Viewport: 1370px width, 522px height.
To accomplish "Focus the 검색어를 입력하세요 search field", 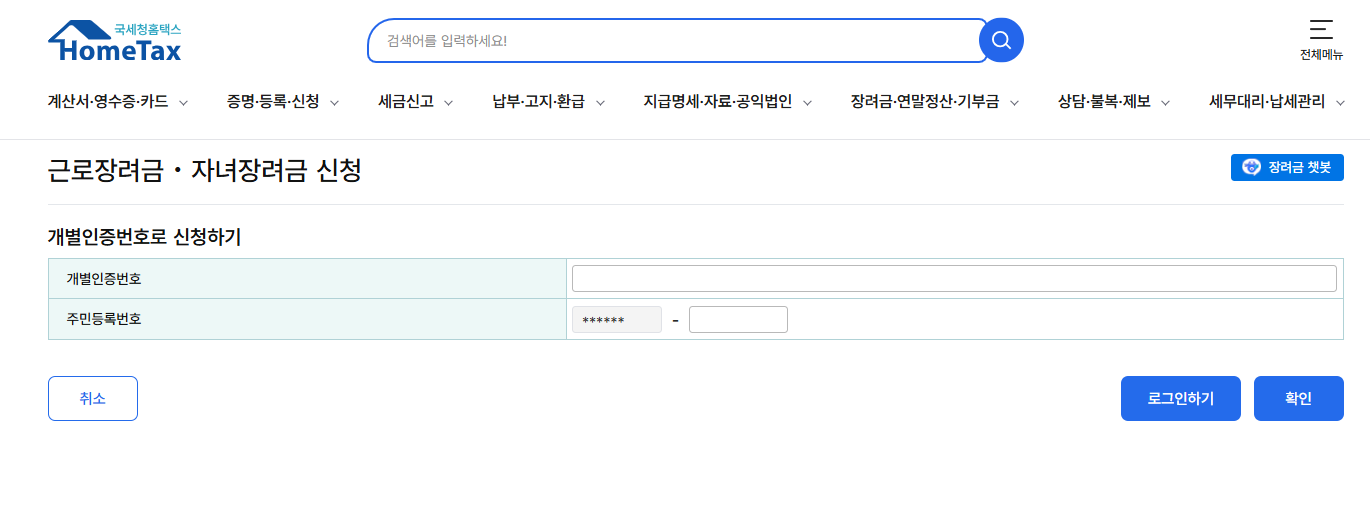I will 678,41.
